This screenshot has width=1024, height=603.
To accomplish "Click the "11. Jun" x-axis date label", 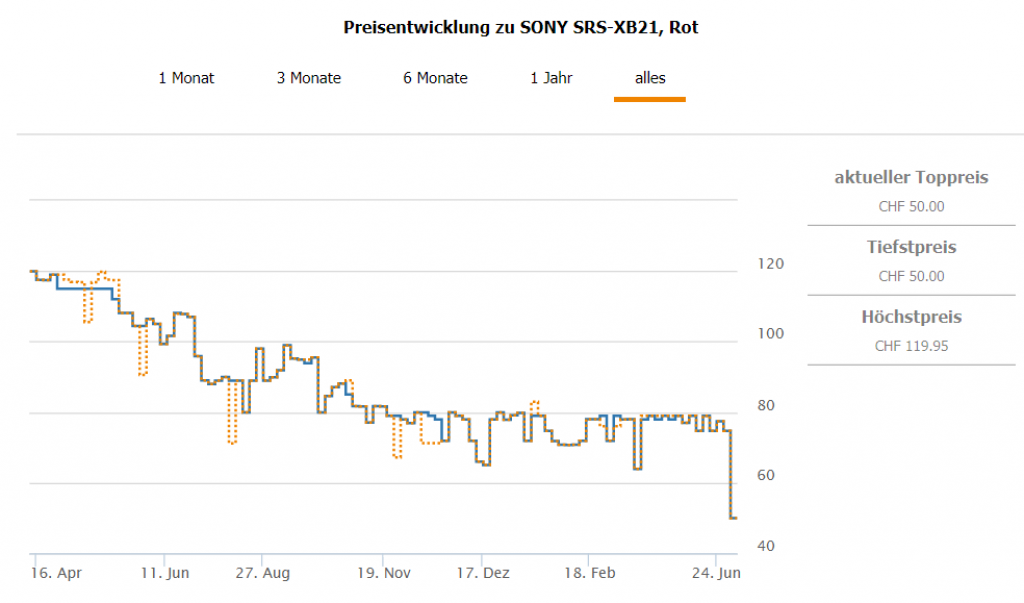I will coord(163,574).
